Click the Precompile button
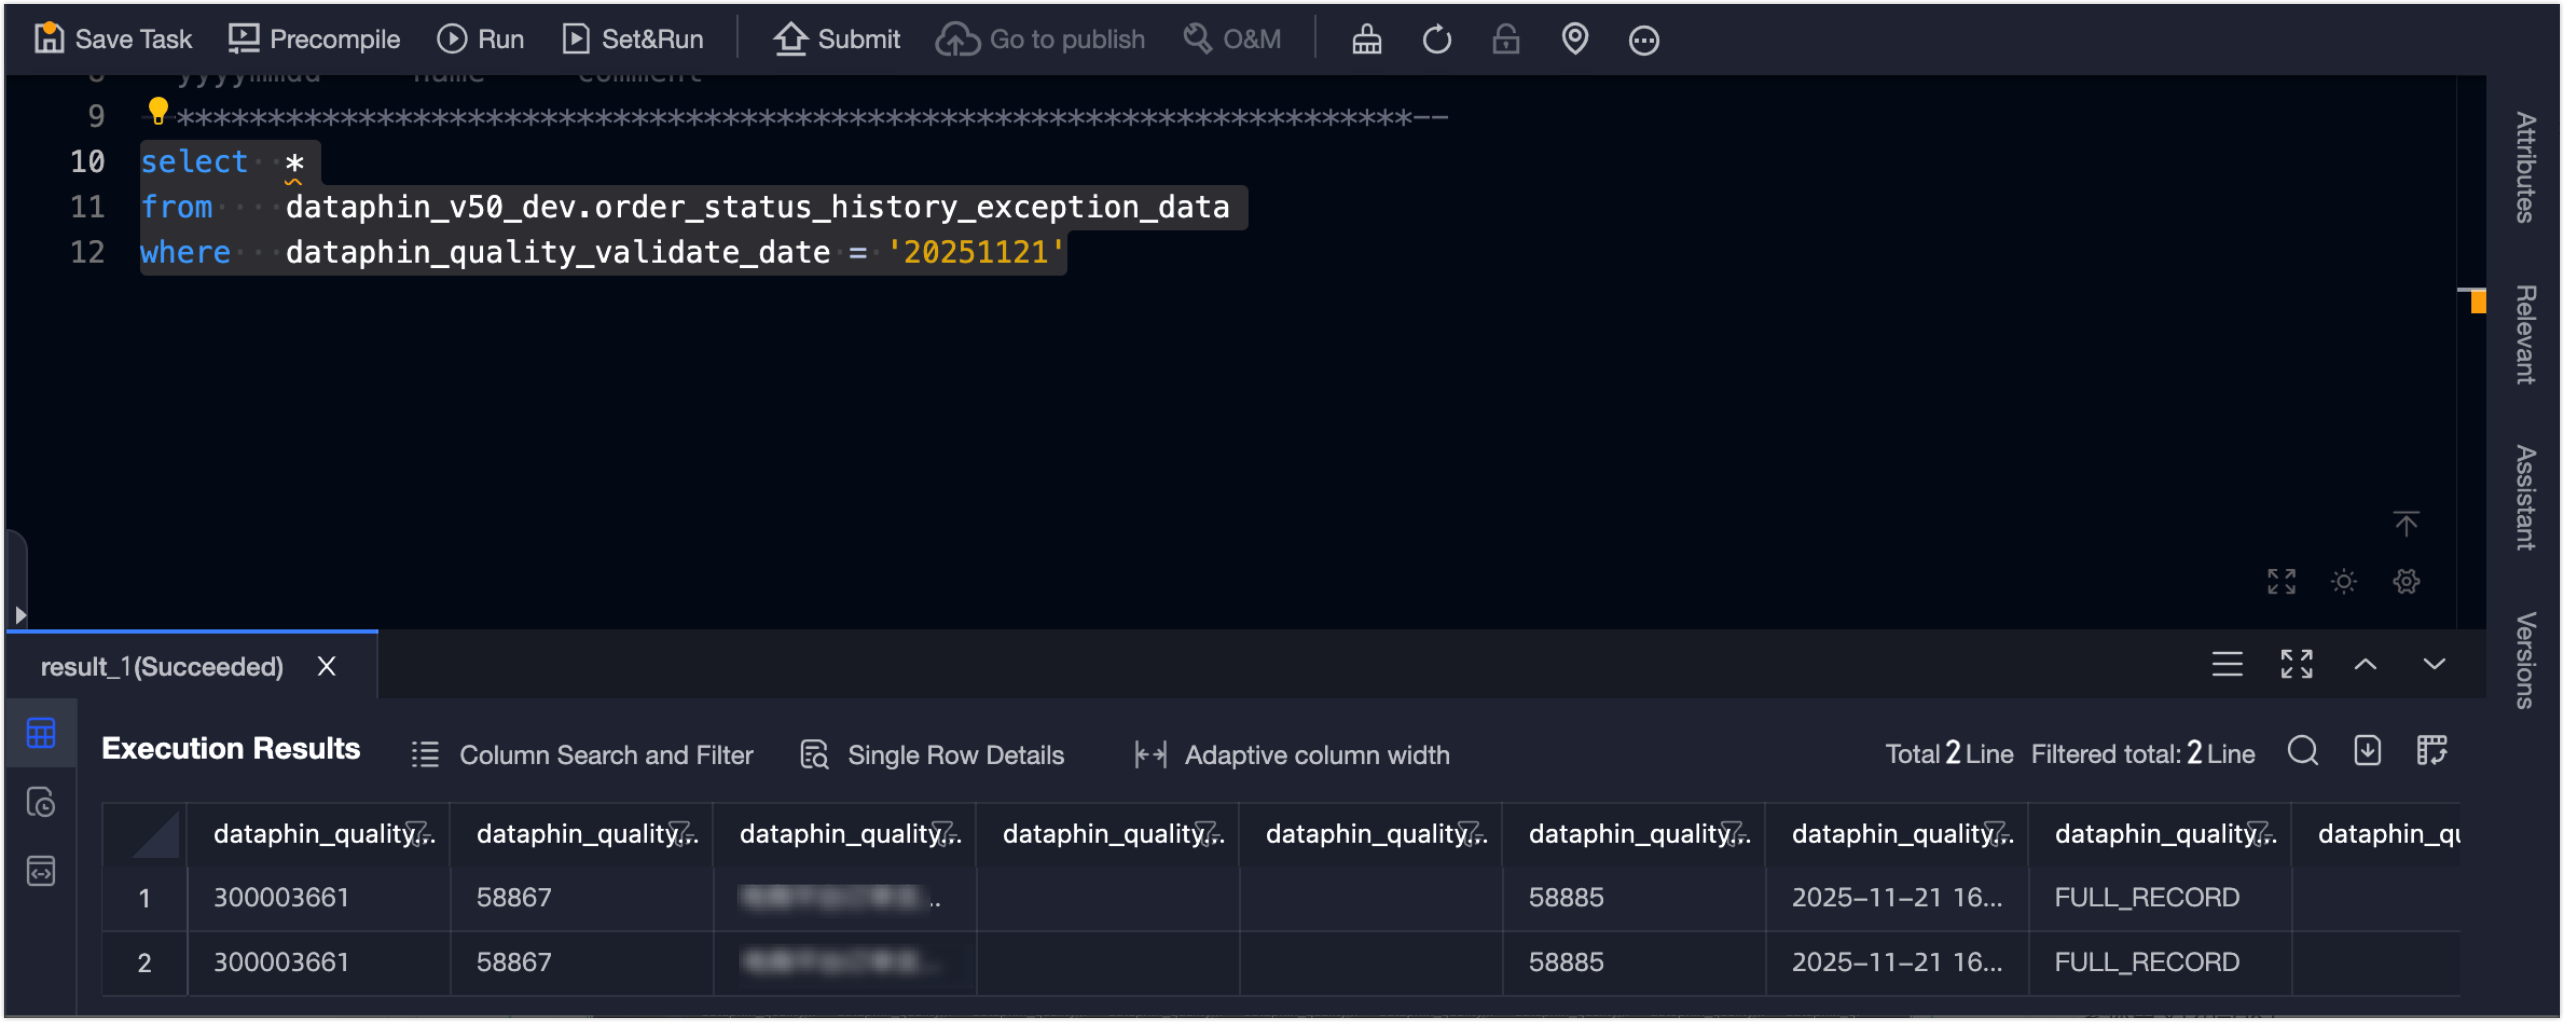Screen dimensions: 2564x1022 pos(314,39)
